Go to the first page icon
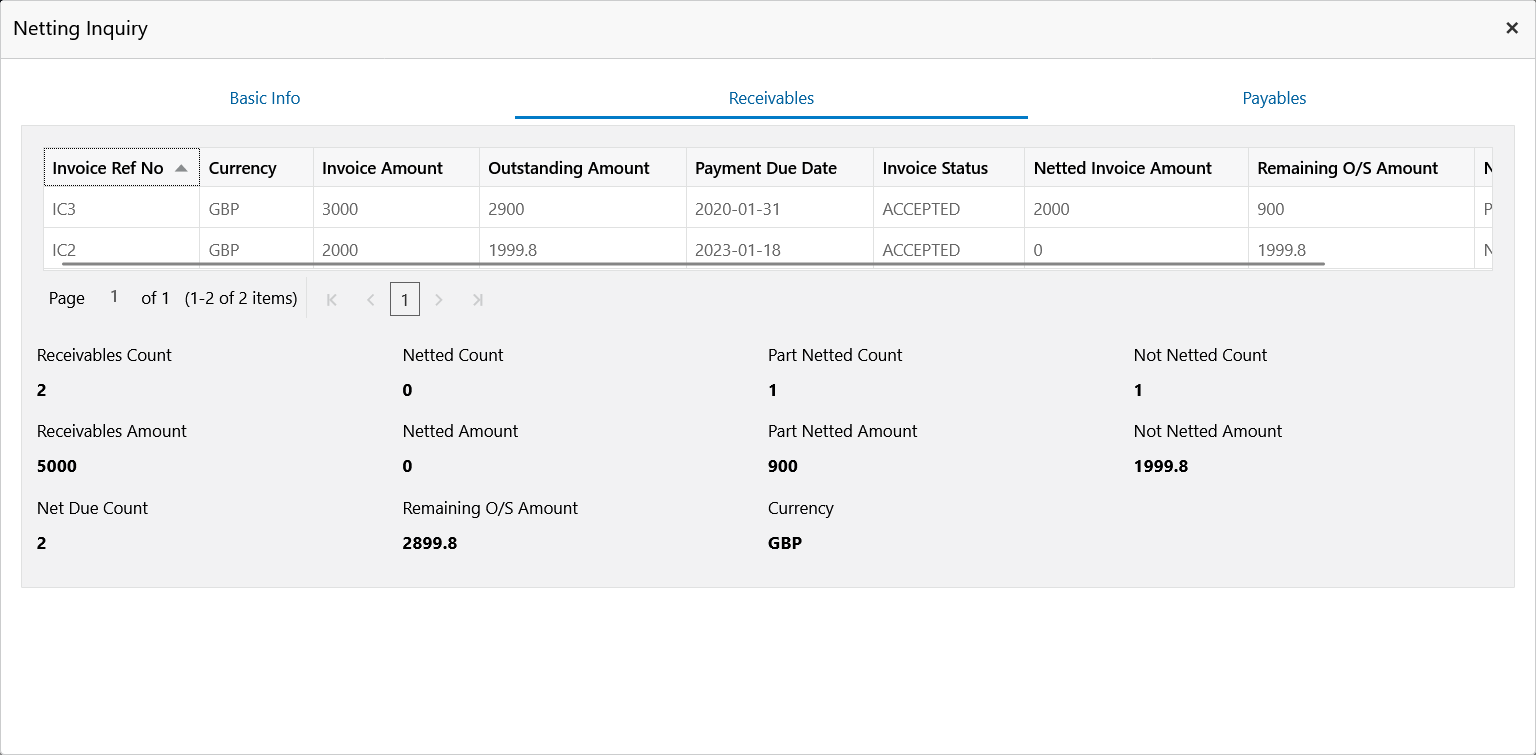 332,299
